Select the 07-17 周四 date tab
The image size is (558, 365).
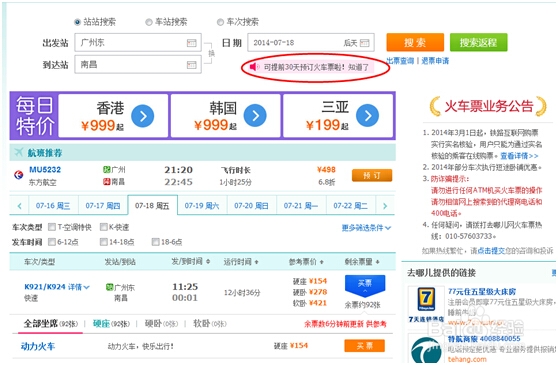pos(103,206)
